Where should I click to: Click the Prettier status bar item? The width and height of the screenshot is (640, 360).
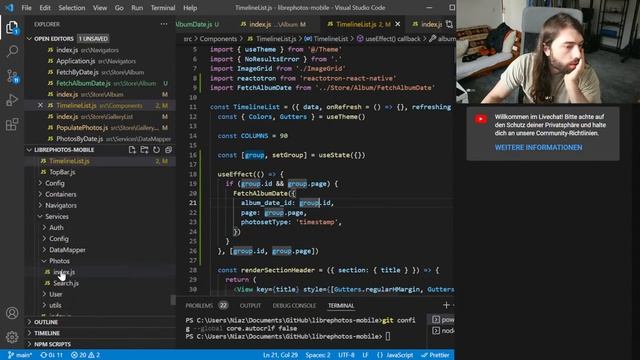tap(436, 355)
